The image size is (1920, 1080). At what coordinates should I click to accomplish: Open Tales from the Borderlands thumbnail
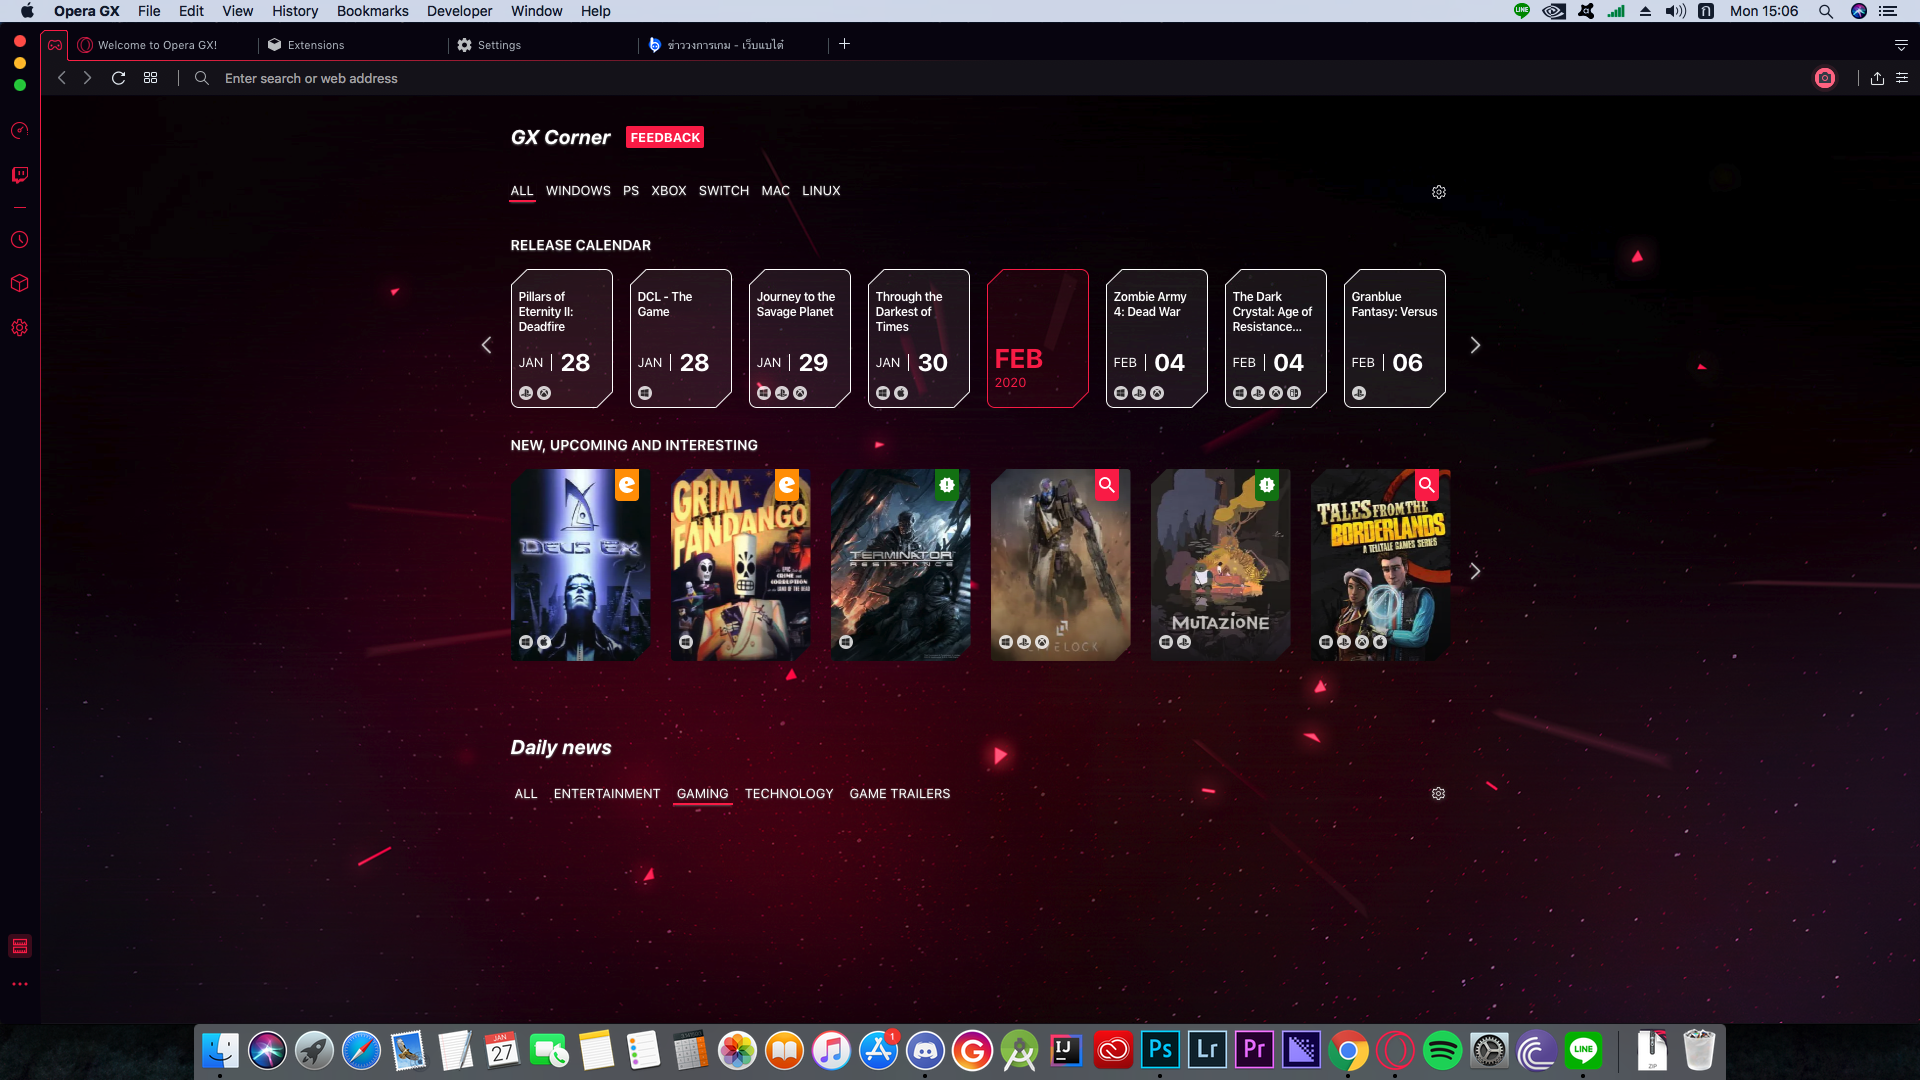click(x=1380, y=565)
